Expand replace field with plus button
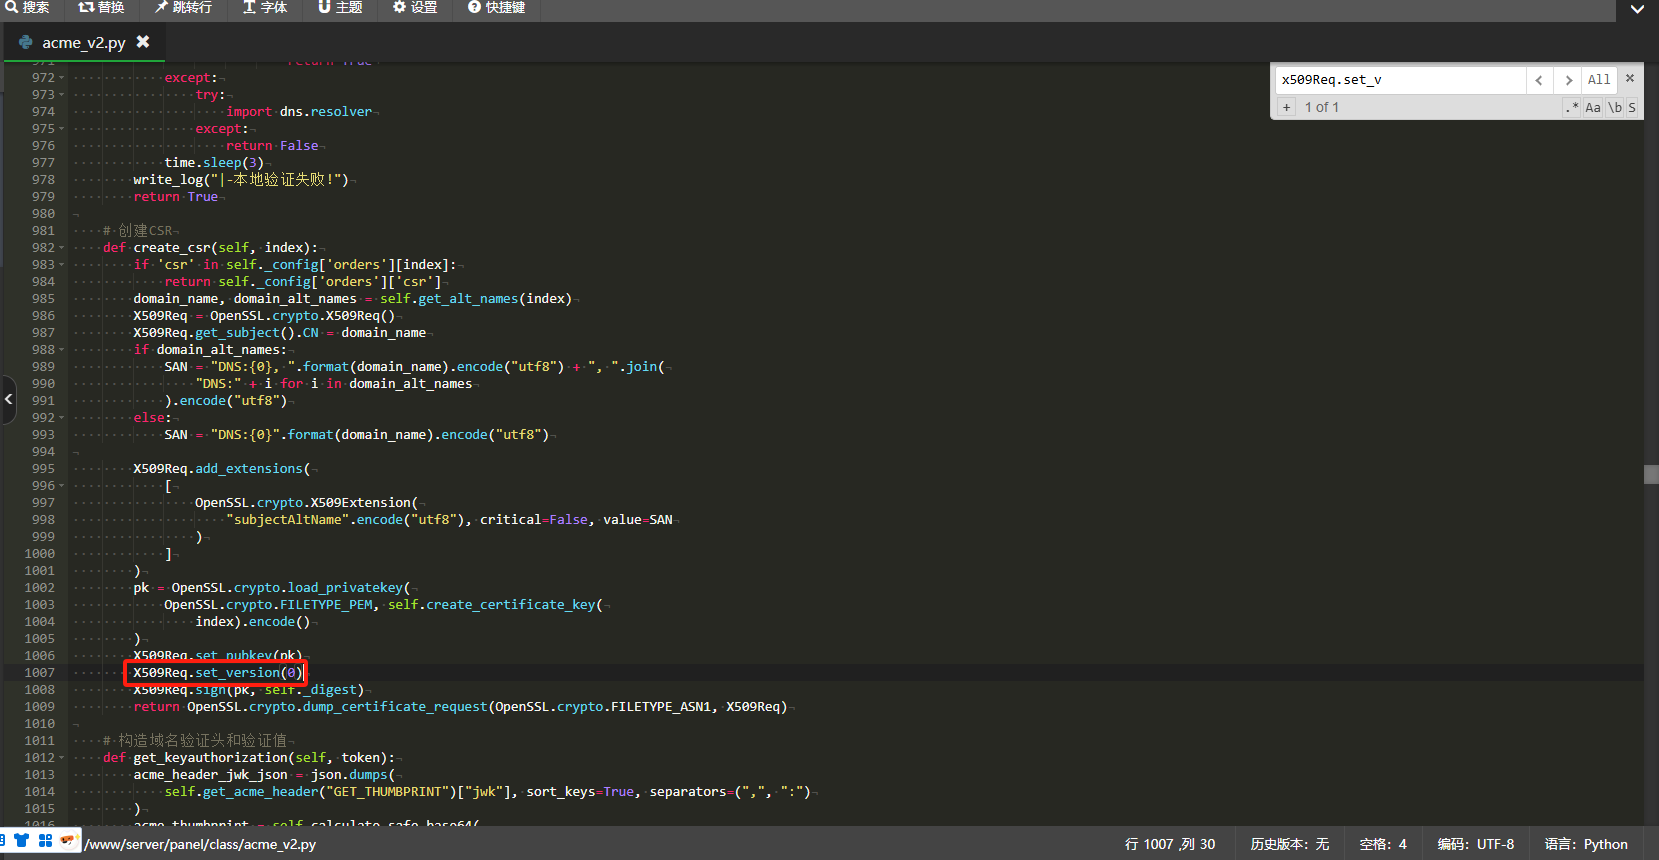The image size is (1659, 860). click(1287, 107)
